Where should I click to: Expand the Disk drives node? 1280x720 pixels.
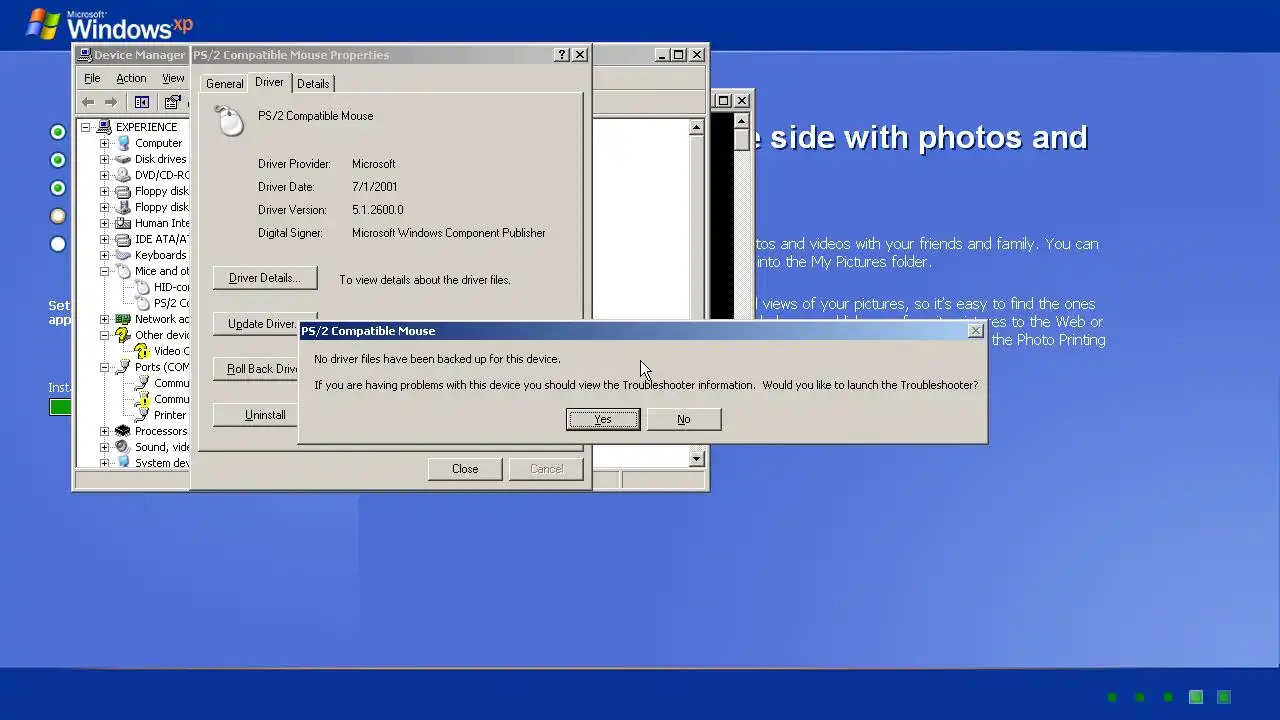click(104, 159)
